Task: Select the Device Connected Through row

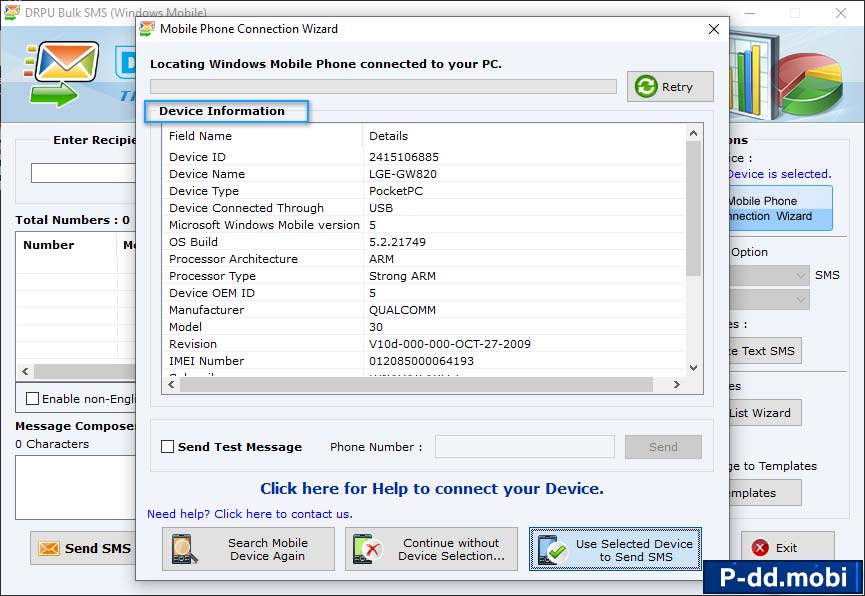Action: coord(424,208)
